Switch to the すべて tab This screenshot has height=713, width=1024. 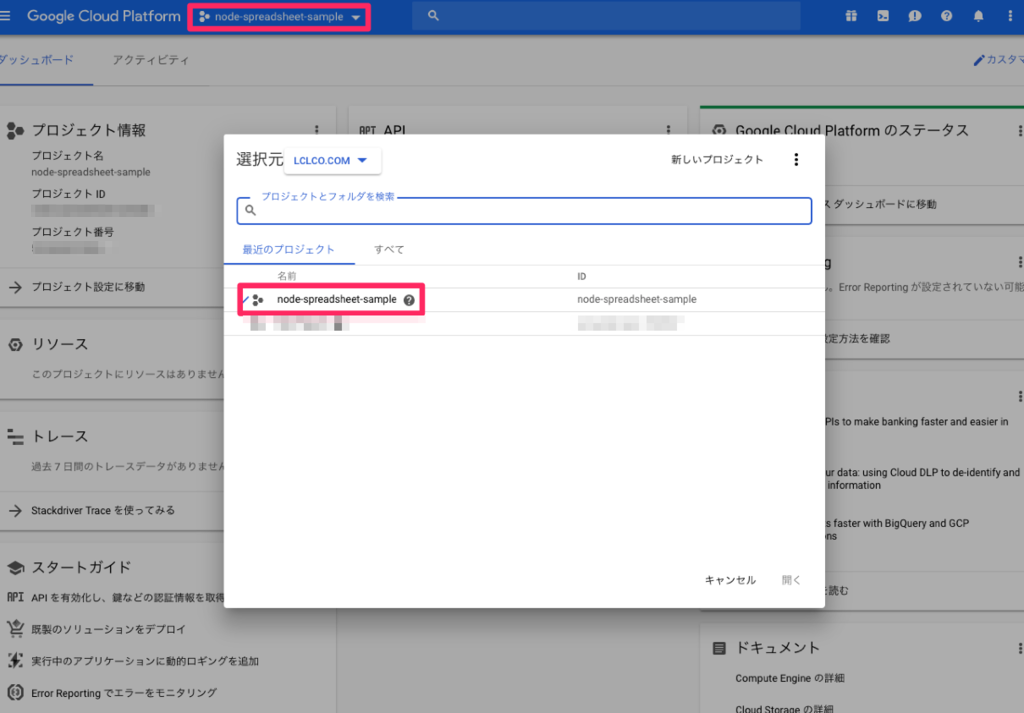(x=388, y=249)
